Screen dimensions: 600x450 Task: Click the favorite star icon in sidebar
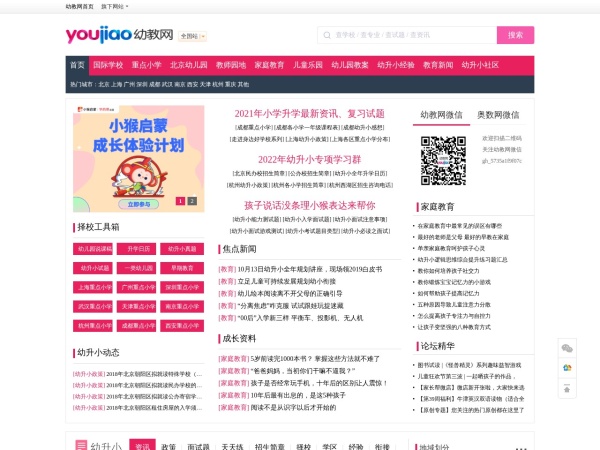[x=568, y=388]
